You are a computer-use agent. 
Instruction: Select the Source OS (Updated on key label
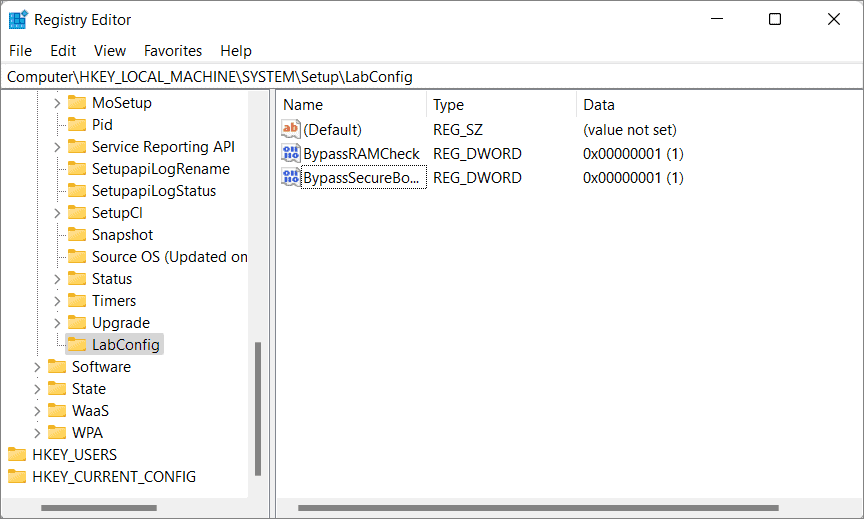[x=170, y=257]
